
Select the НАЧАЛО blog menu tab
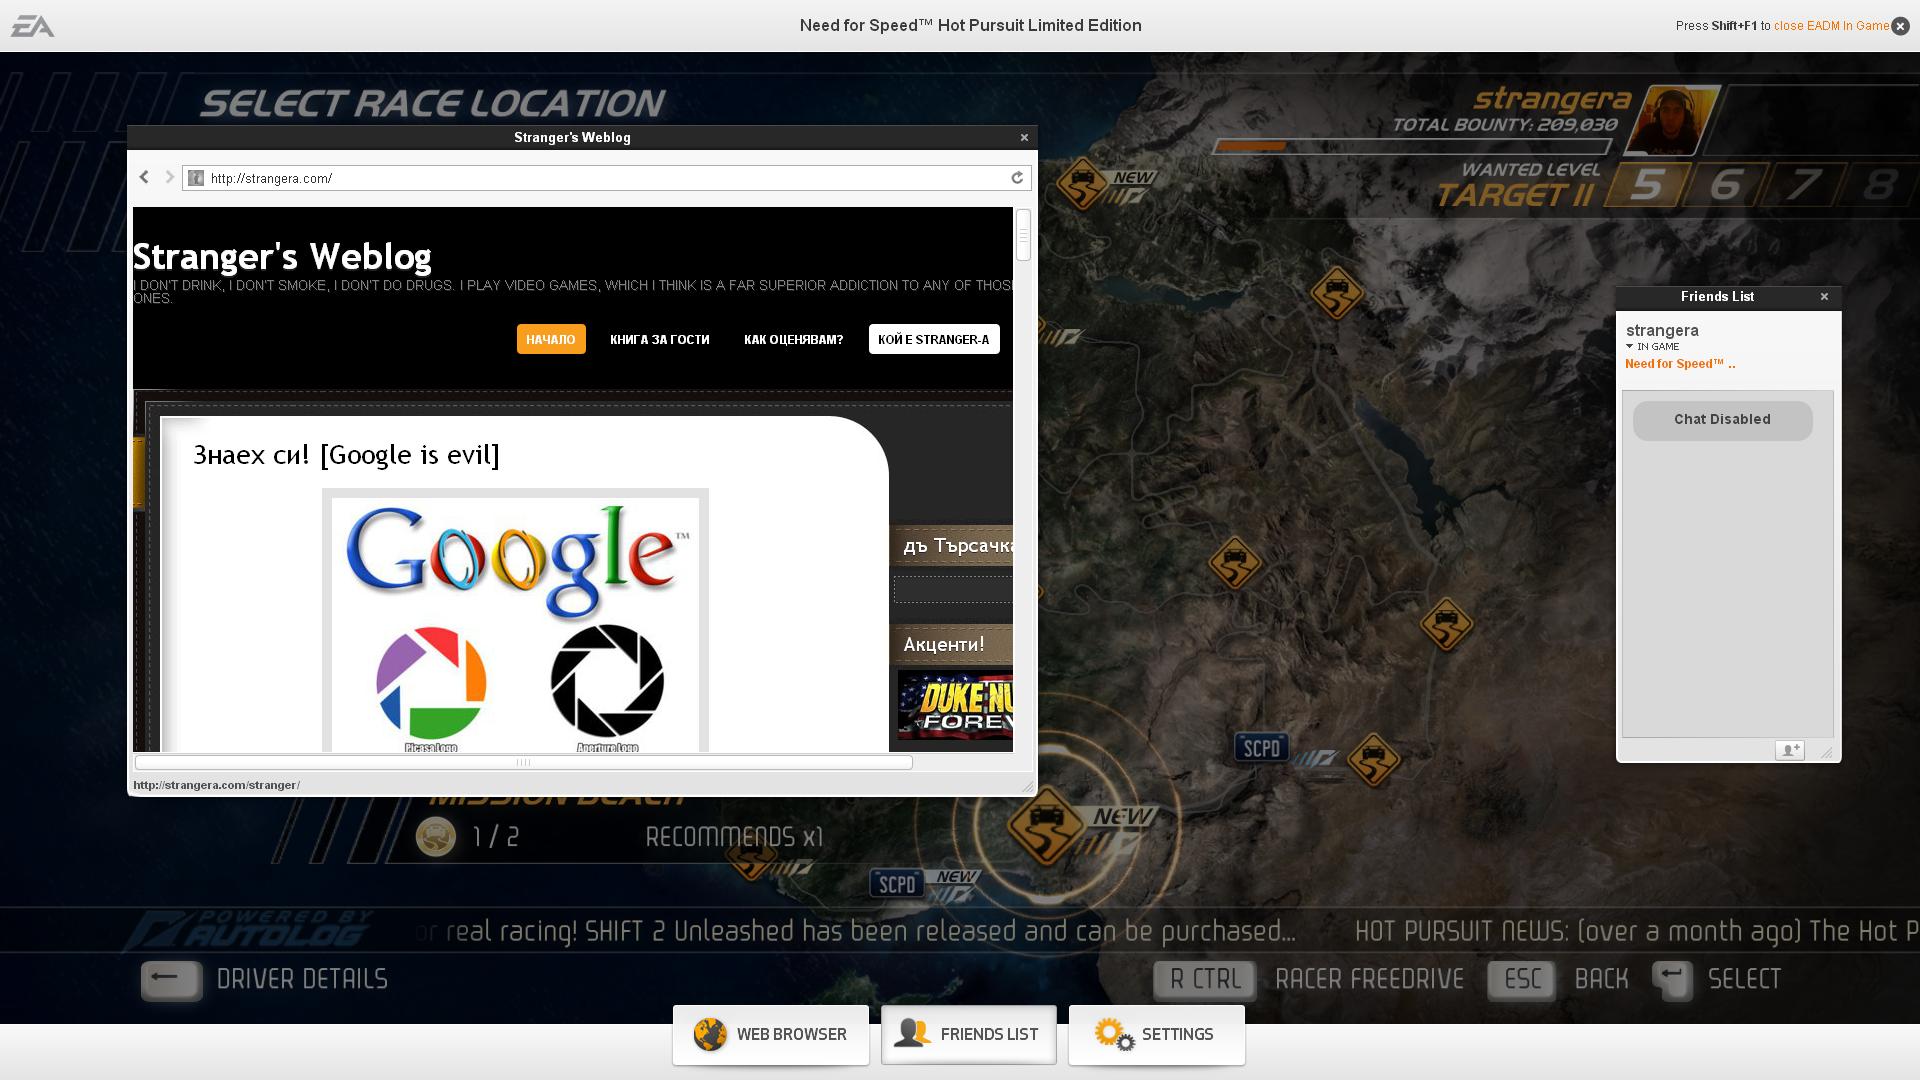(x=550, y=339)
